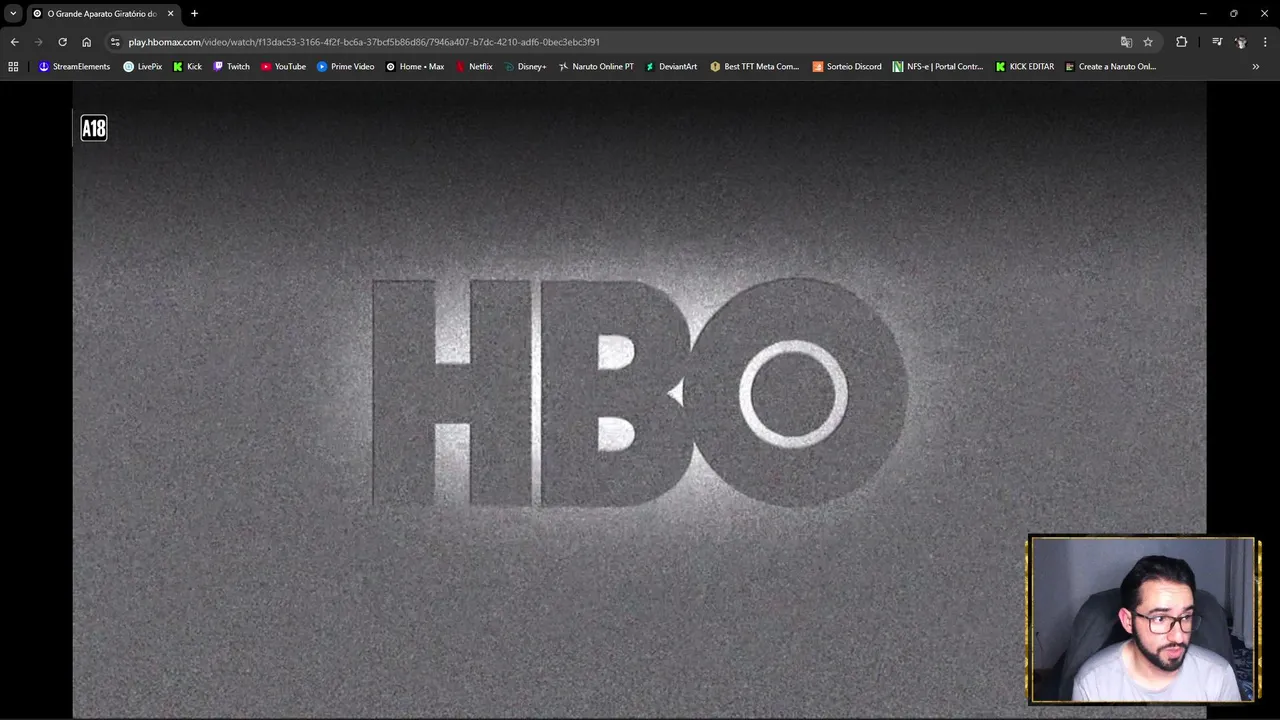Translate this page icon

pyautogui.click(x=1126, y=42)
